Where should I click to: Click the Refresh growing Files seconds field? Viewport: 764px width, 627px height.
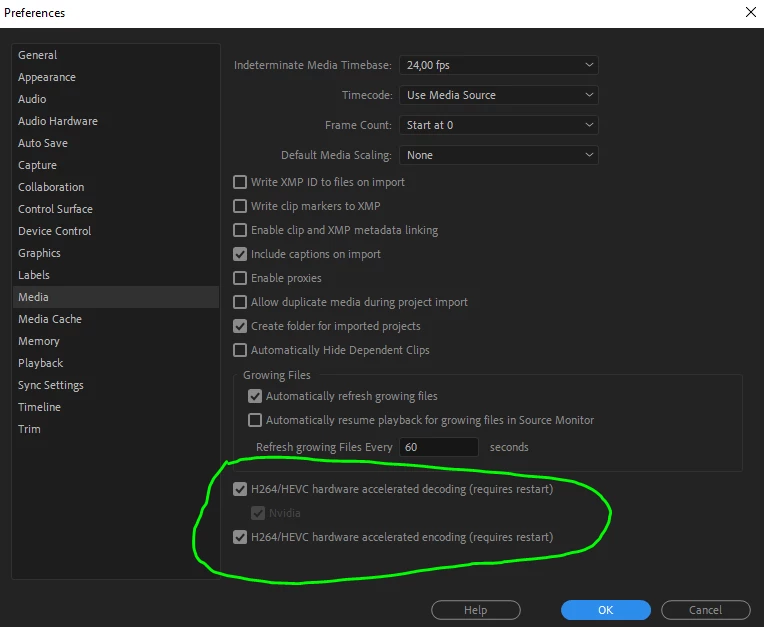coord(439,447)
